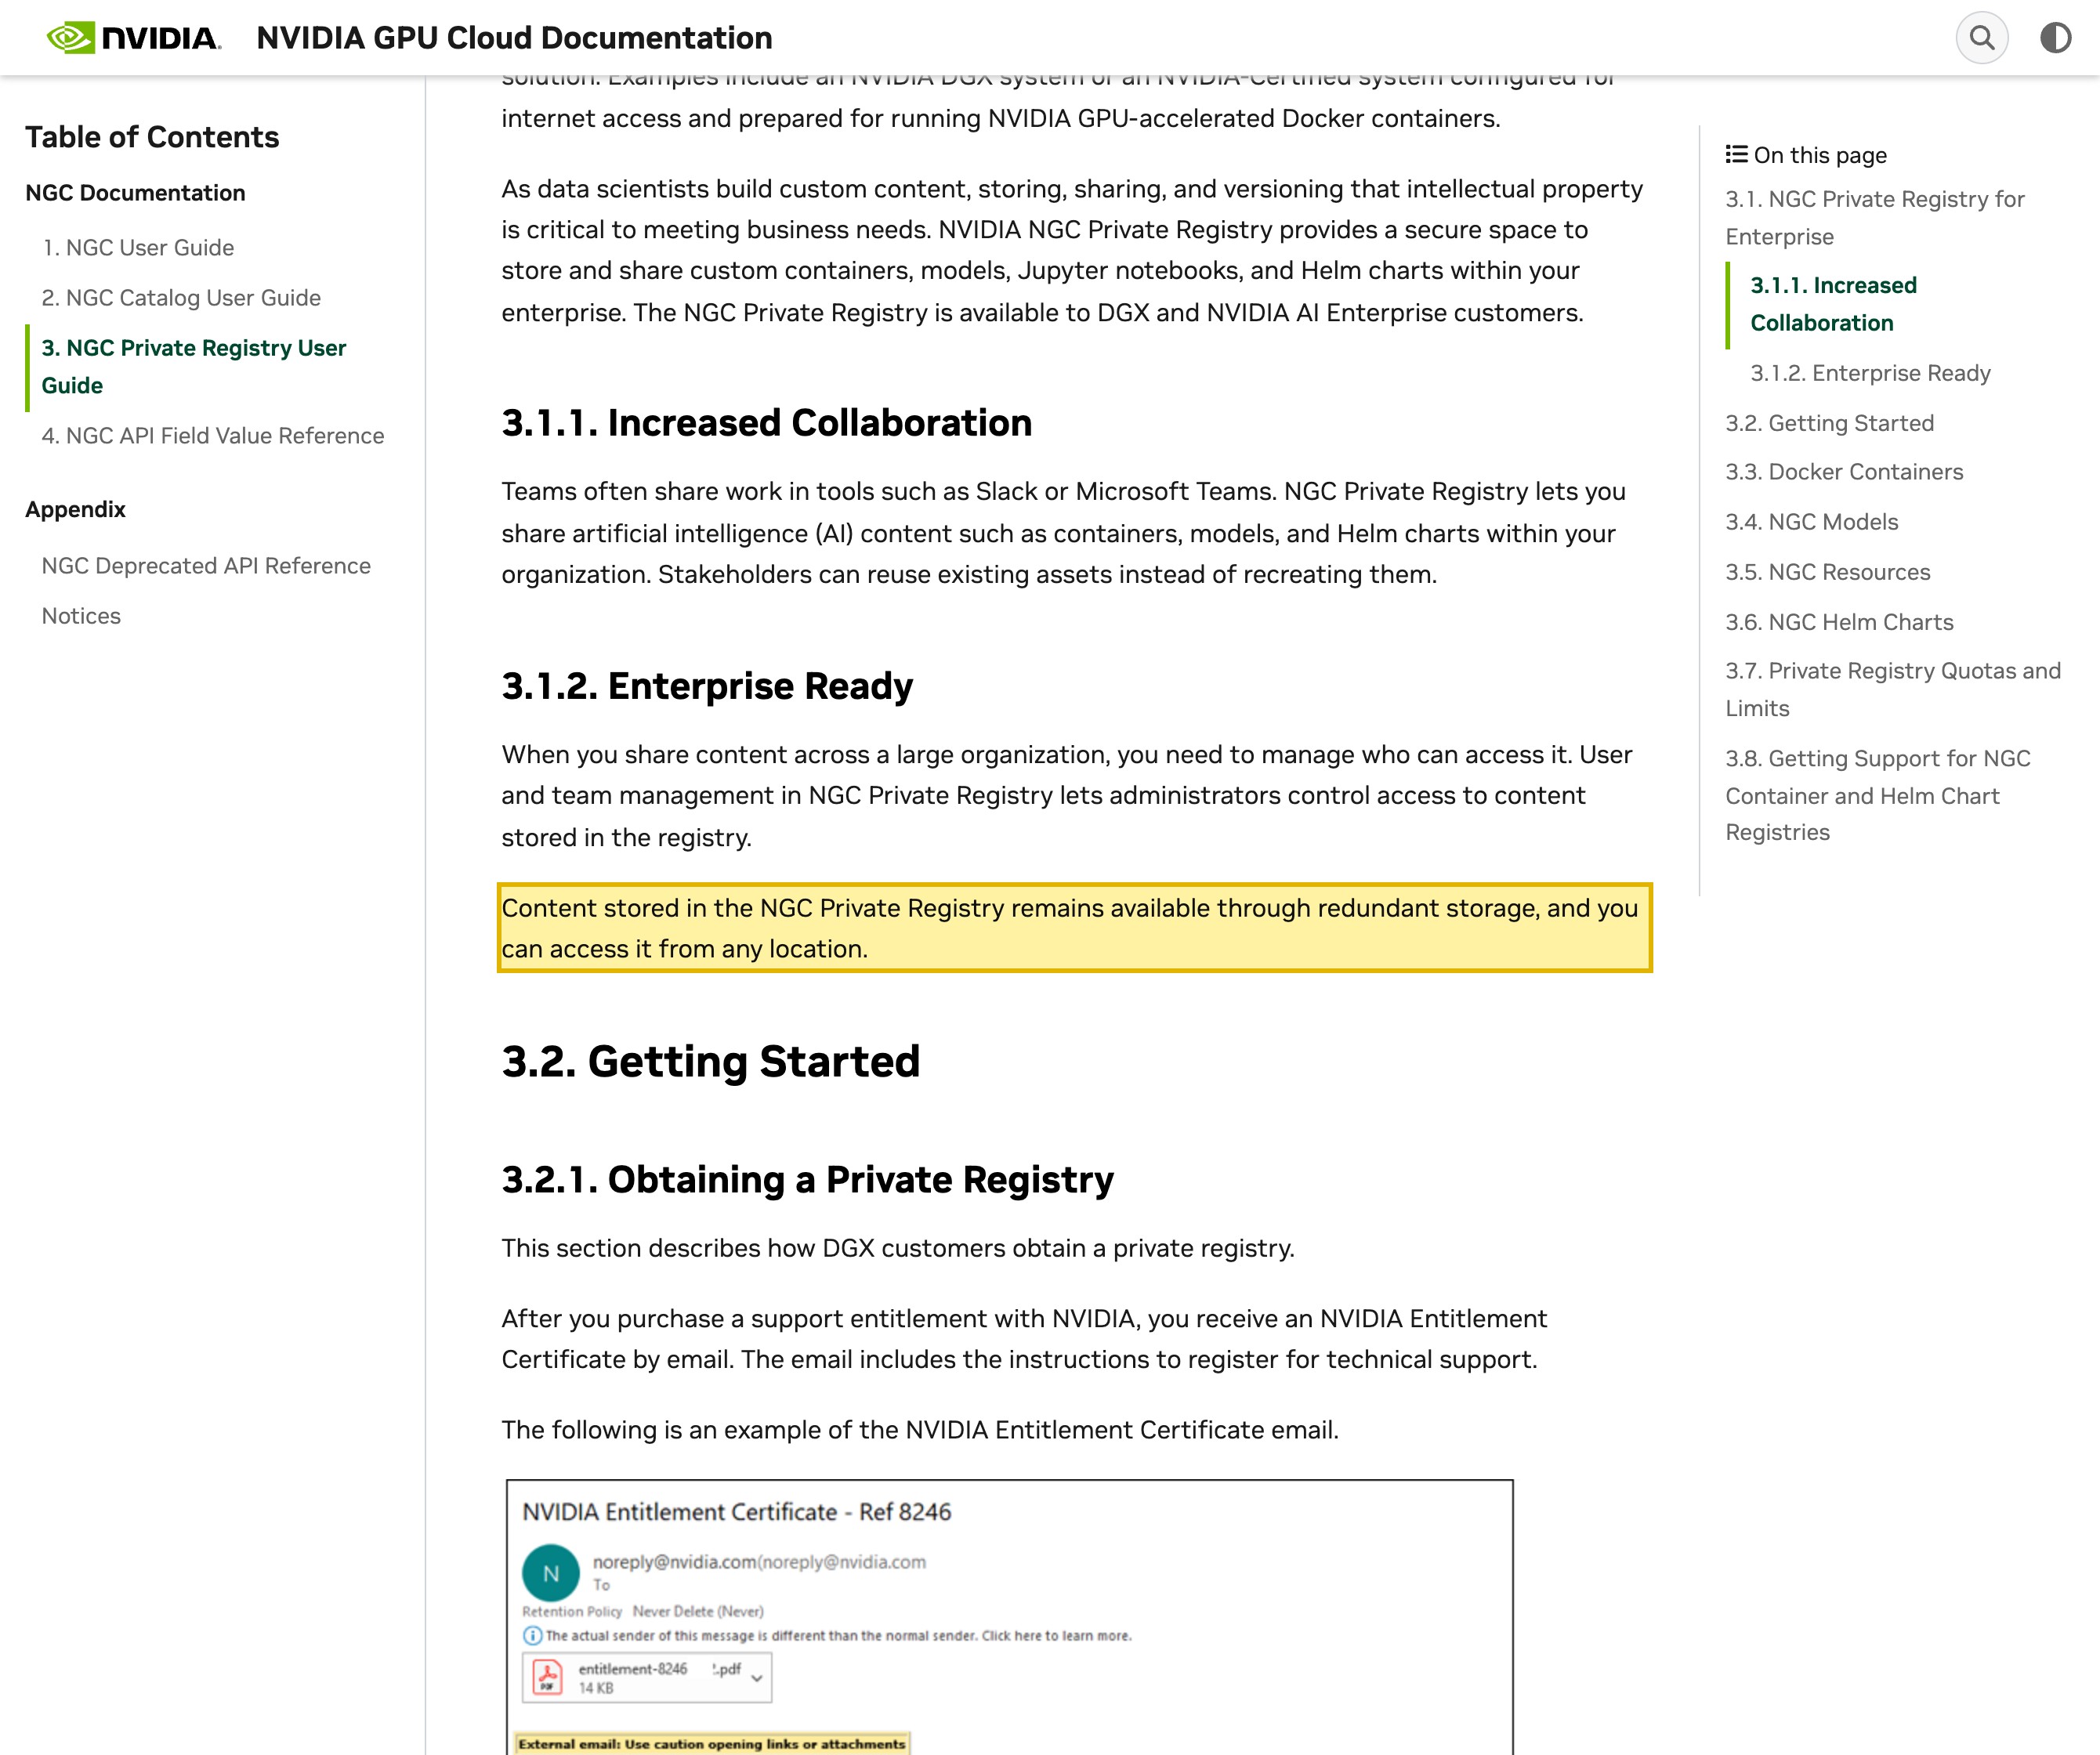Go to 3.6. NGC Helm Charts
This screenshot has width=2100, height=1755.
click(1839, 621)
